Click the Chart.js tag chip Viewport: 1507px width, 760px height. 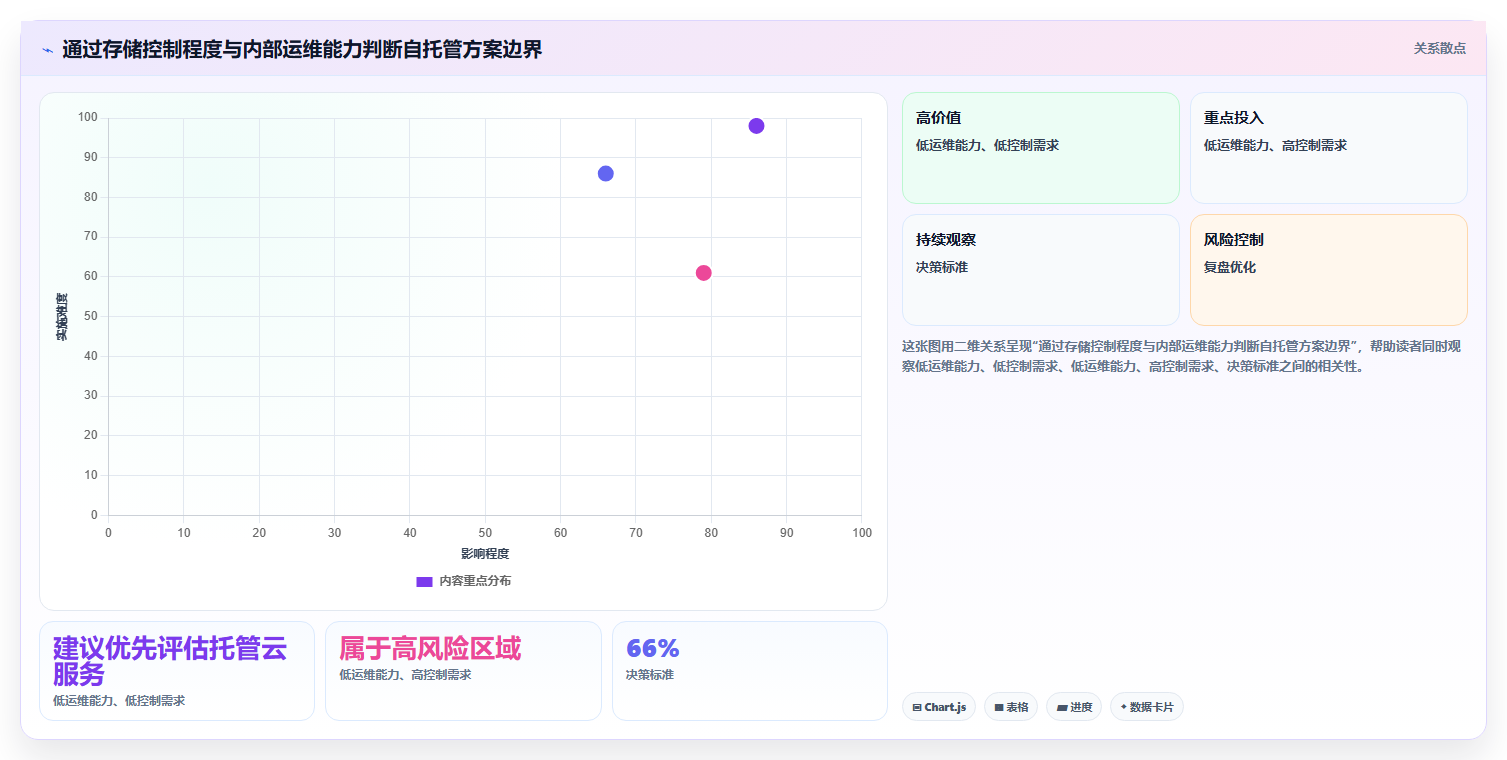pos(939,707)
